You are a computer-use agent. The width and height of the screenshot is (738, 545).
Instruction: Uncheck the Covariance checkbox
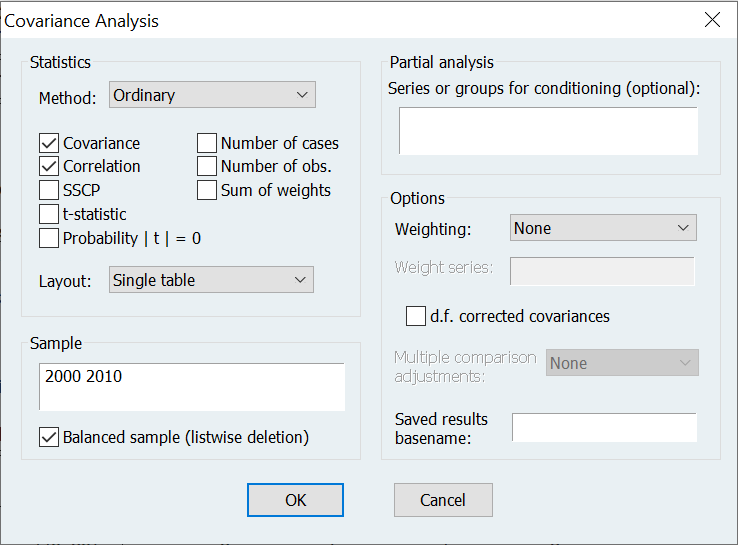point(49,143)
